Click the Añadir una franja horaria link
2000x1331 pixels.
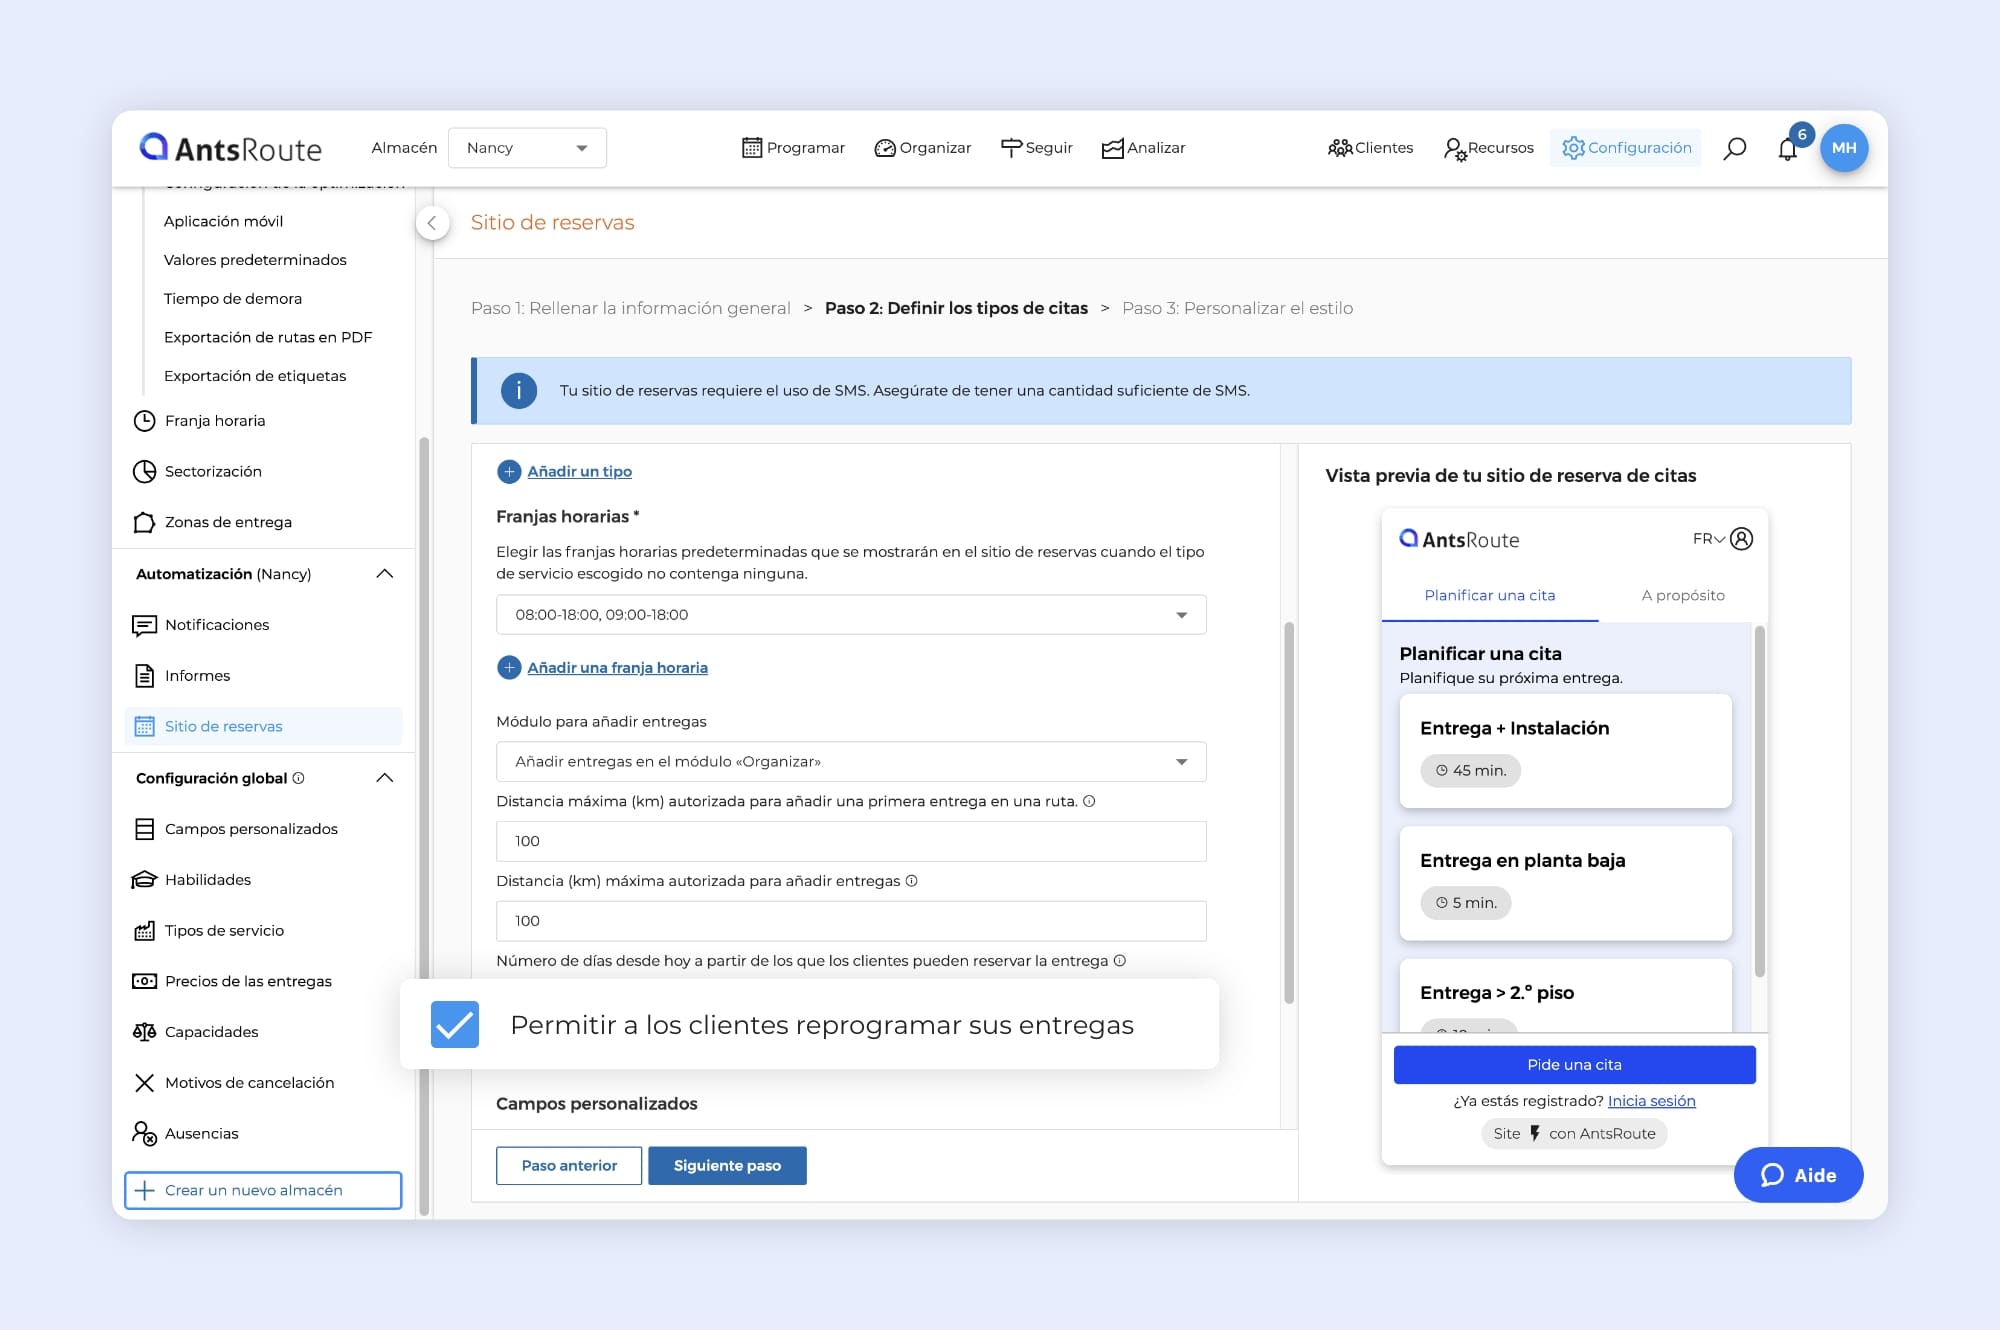[617, 668]
